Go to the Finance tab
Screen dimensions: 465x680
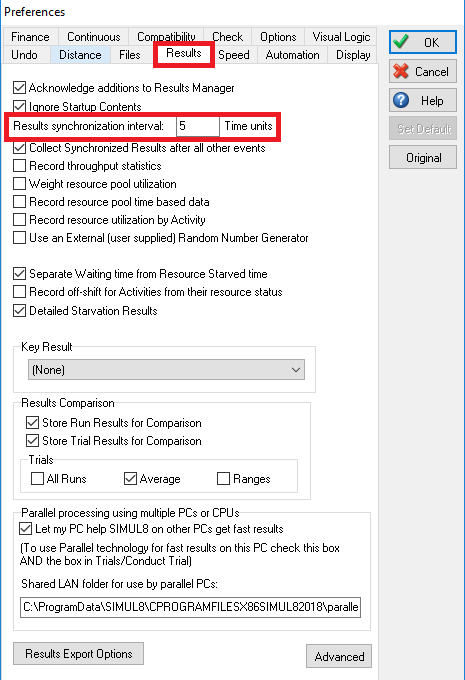click(30, 37)
